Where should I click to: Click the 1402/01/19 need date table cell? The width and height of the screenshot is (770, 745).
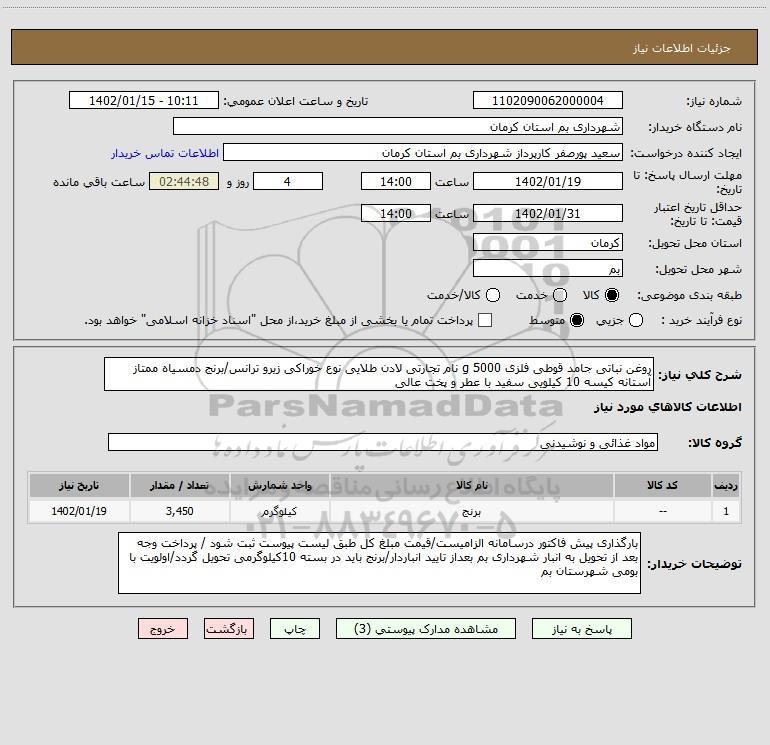79,511
